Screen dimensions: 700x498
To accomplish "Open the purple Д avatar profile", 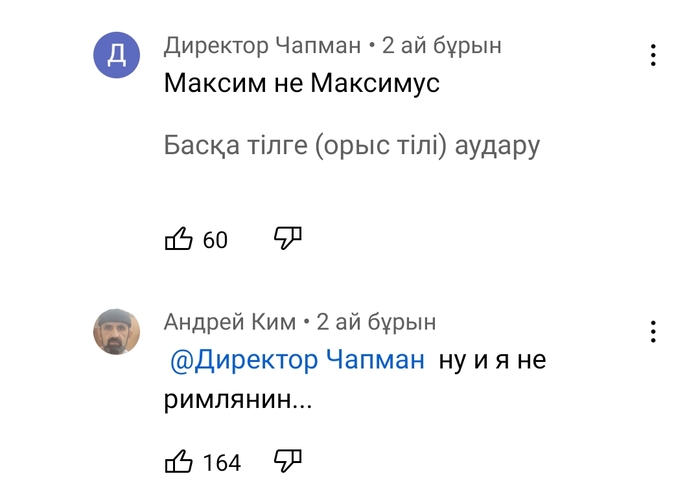I will (x=117, y=55).
